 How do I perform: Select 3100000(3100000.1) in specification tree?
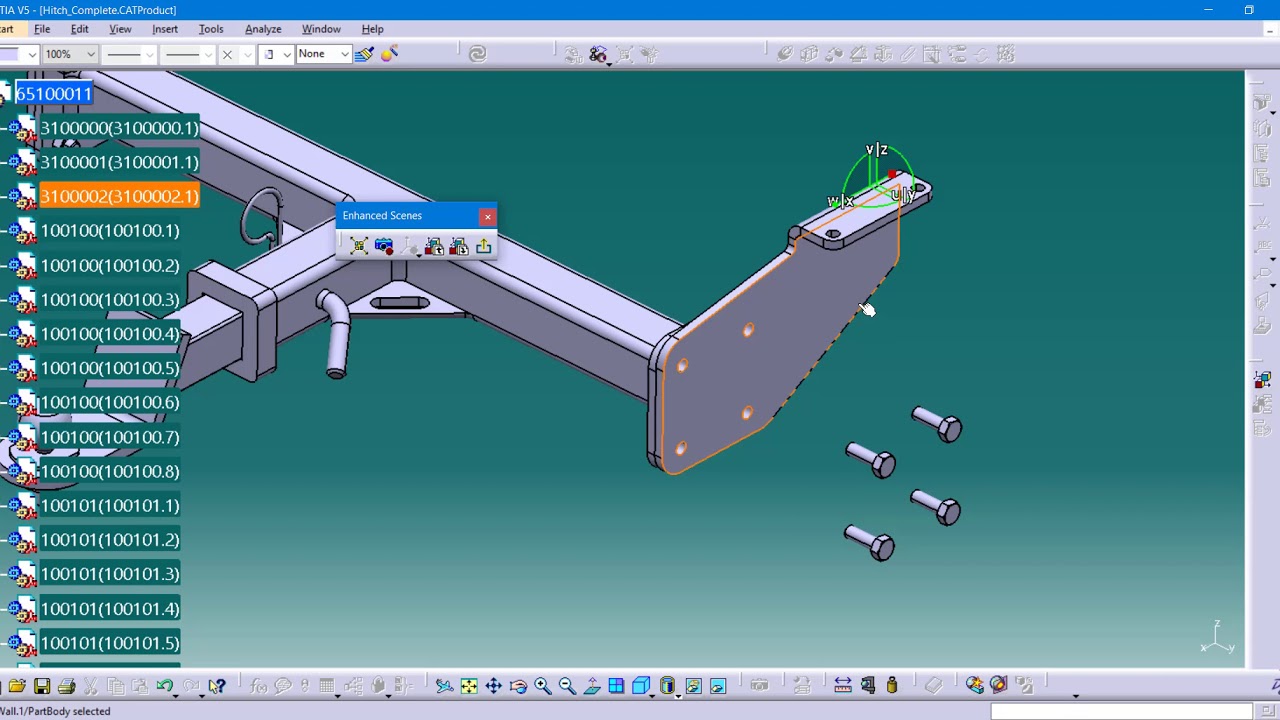click(x=119, y=128)
